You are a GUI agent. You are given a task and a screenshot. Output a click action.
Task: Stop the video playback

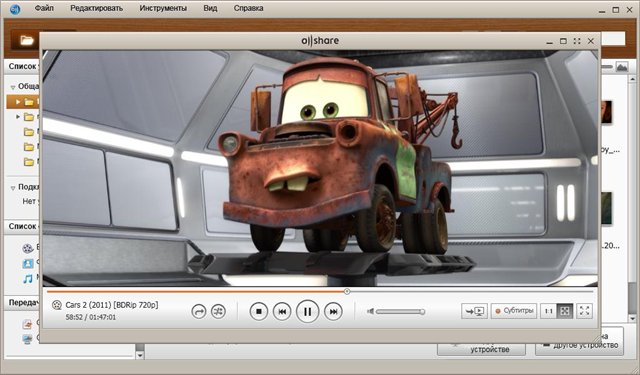(259, 312)
